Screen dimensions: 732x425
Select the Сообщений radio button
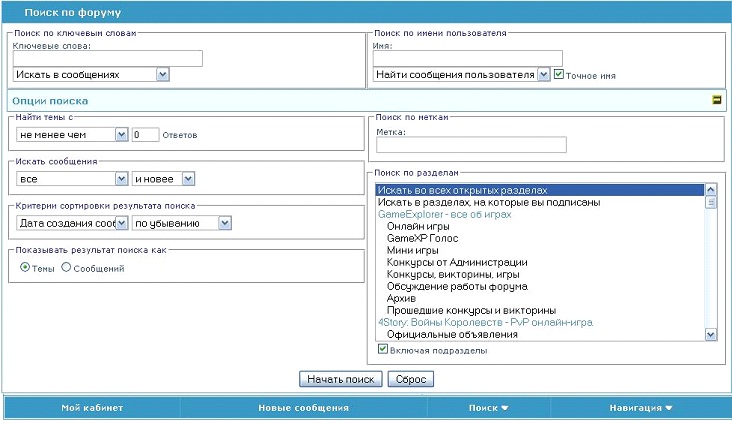pos(67,268)
